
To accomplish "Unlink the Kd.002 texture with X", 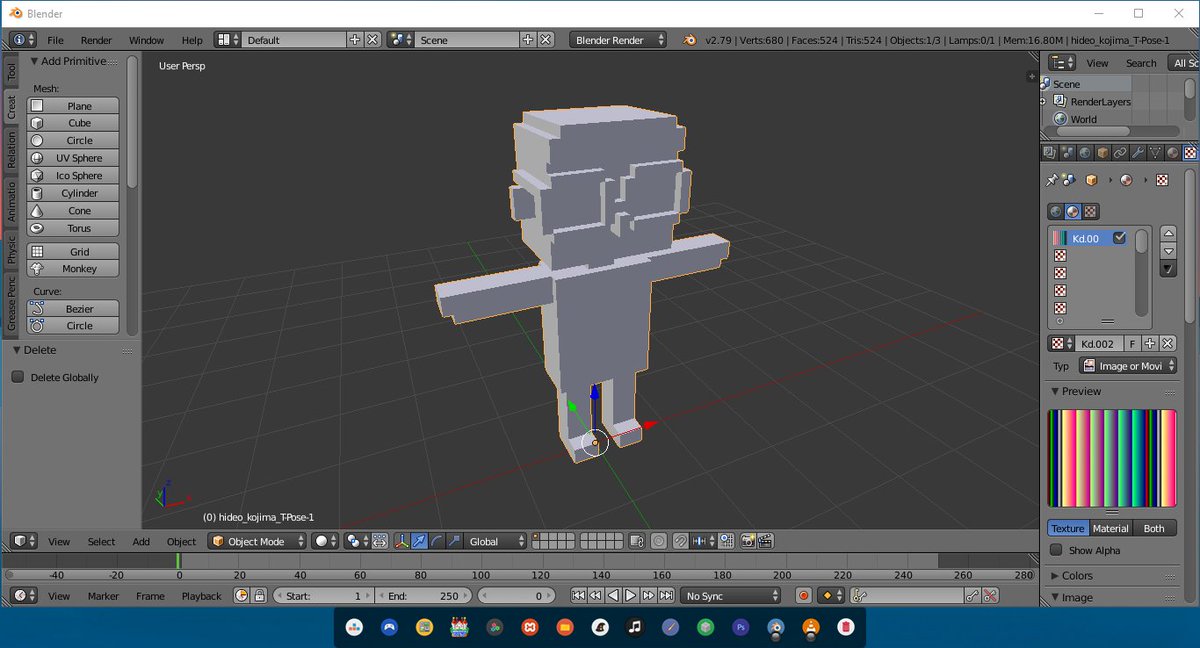I will tap(1167, 343).
